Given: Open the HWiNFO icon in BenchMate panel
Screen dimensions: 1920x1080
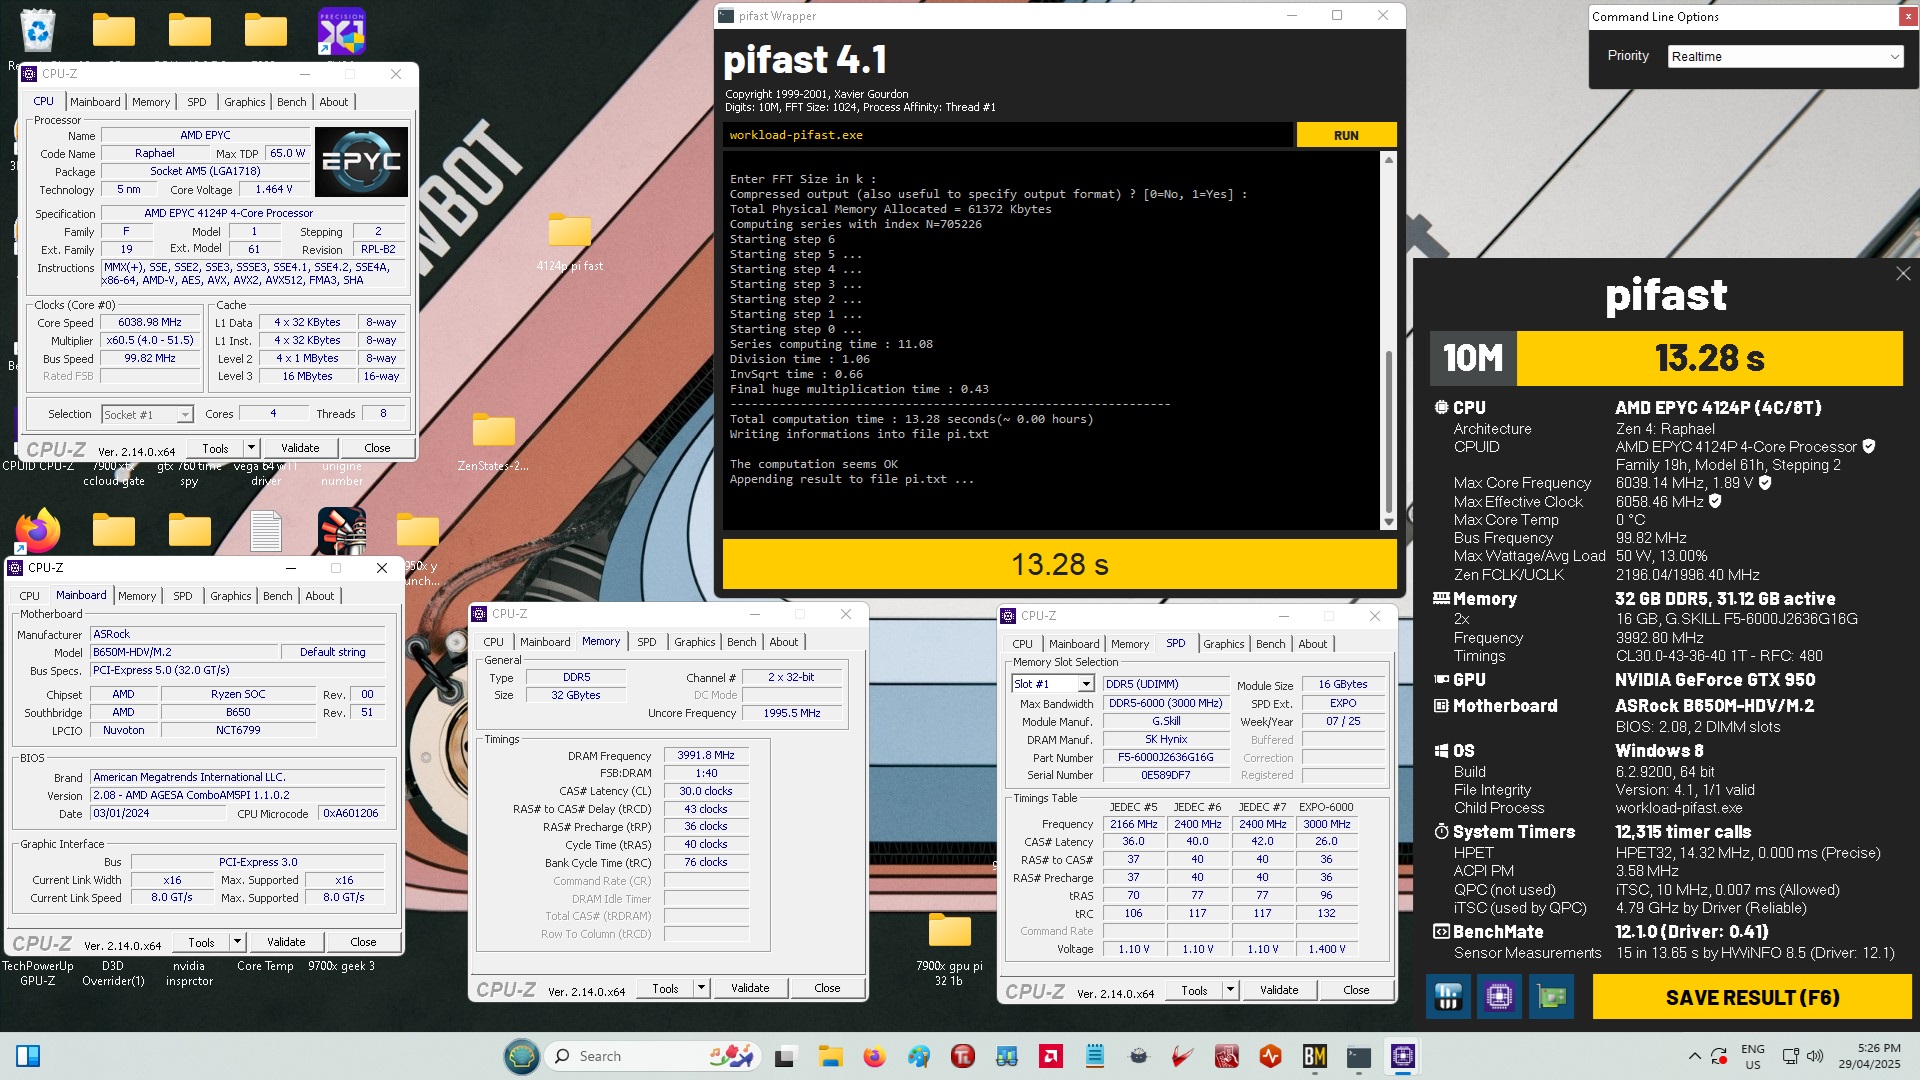Looking at the screenshot, I should coord(1448,997).
